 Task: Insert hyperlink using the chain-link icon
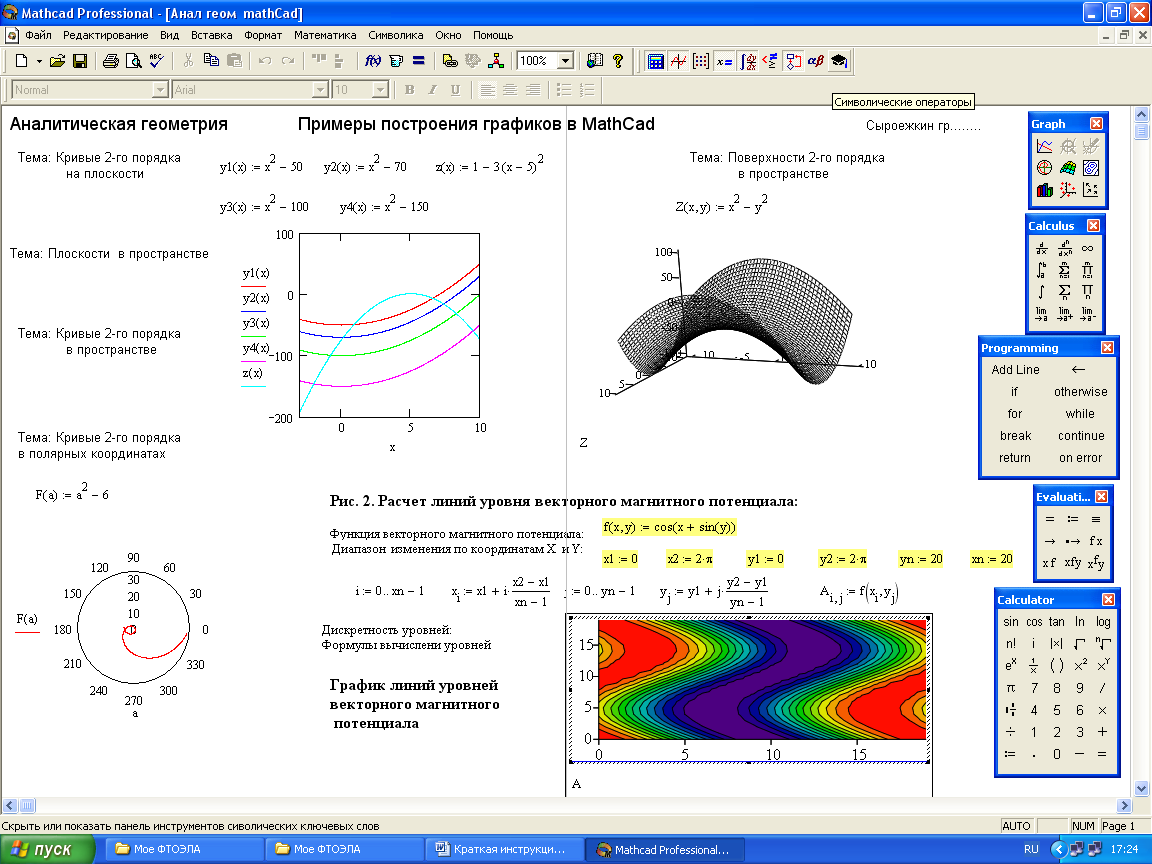pyautogui.click(x=450, y=61)
